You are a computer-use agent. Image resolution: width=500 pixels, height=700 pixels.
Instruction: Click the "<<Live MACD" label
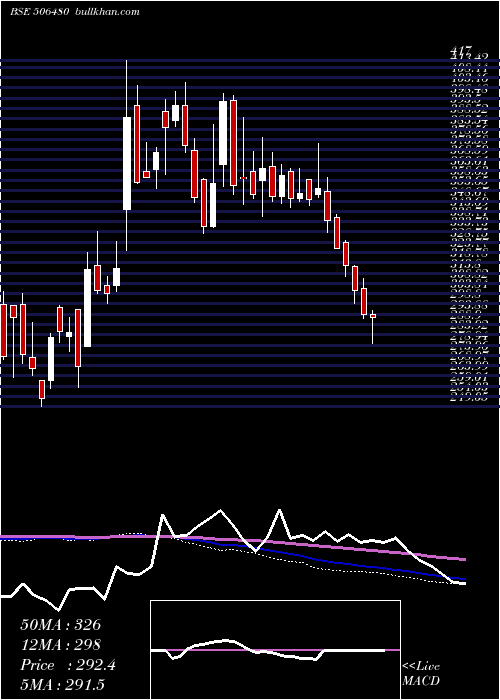(x=421, y=674)
